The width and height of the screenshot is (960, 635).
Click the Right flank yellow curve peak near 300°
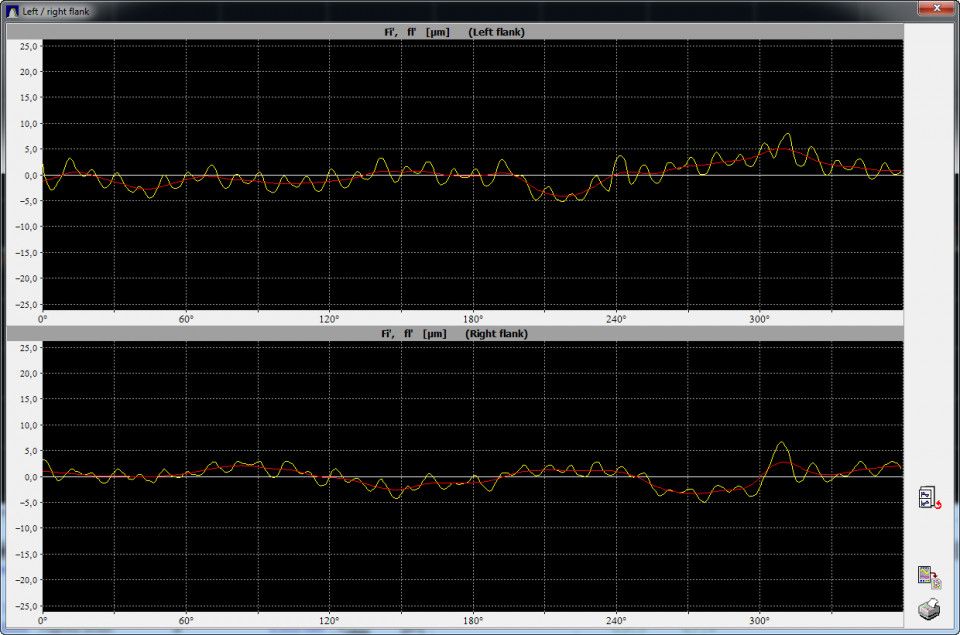click(781, 442)
